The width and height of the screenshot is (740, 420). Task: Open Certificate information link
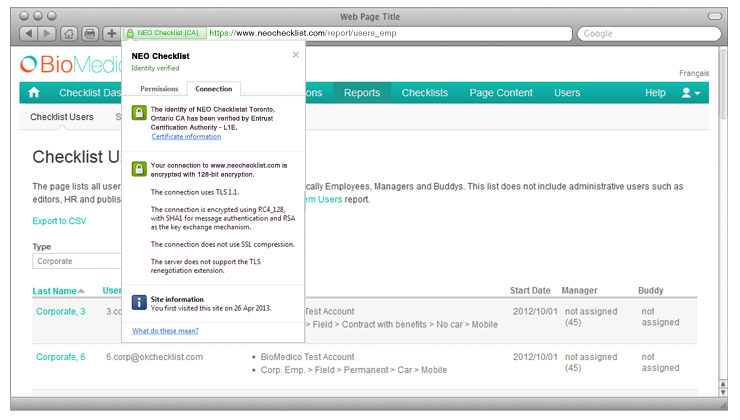point(186,136)
